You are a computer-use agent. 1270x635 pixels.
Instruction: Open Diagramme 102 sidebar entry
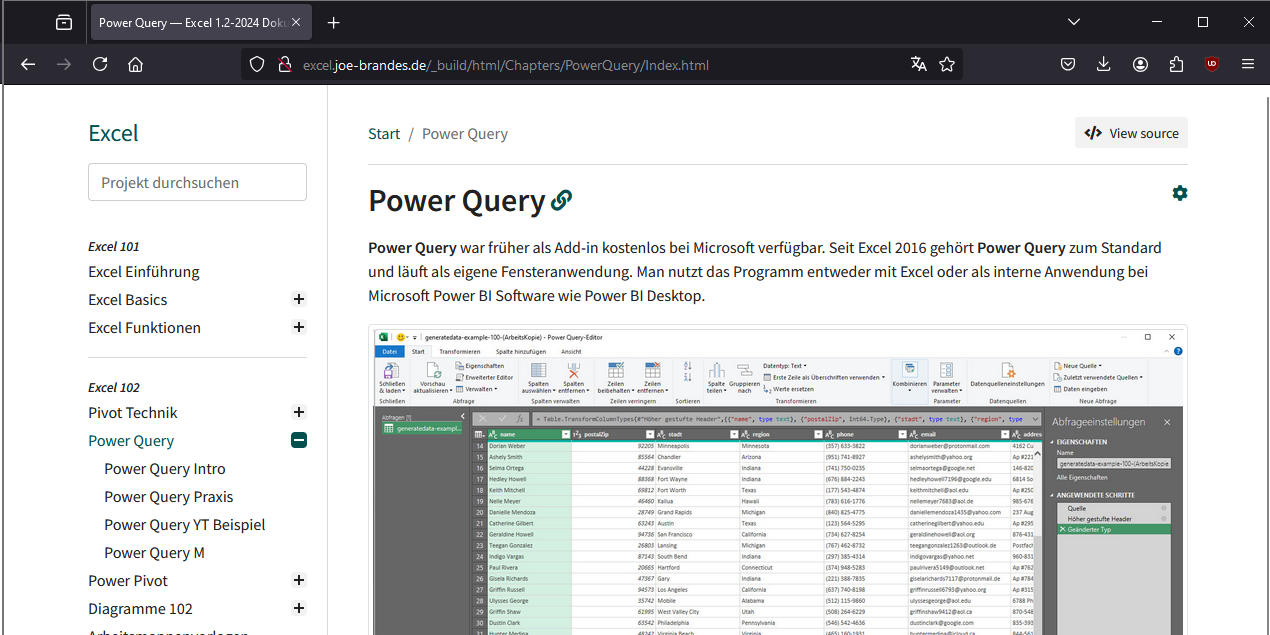coord(140,609)
